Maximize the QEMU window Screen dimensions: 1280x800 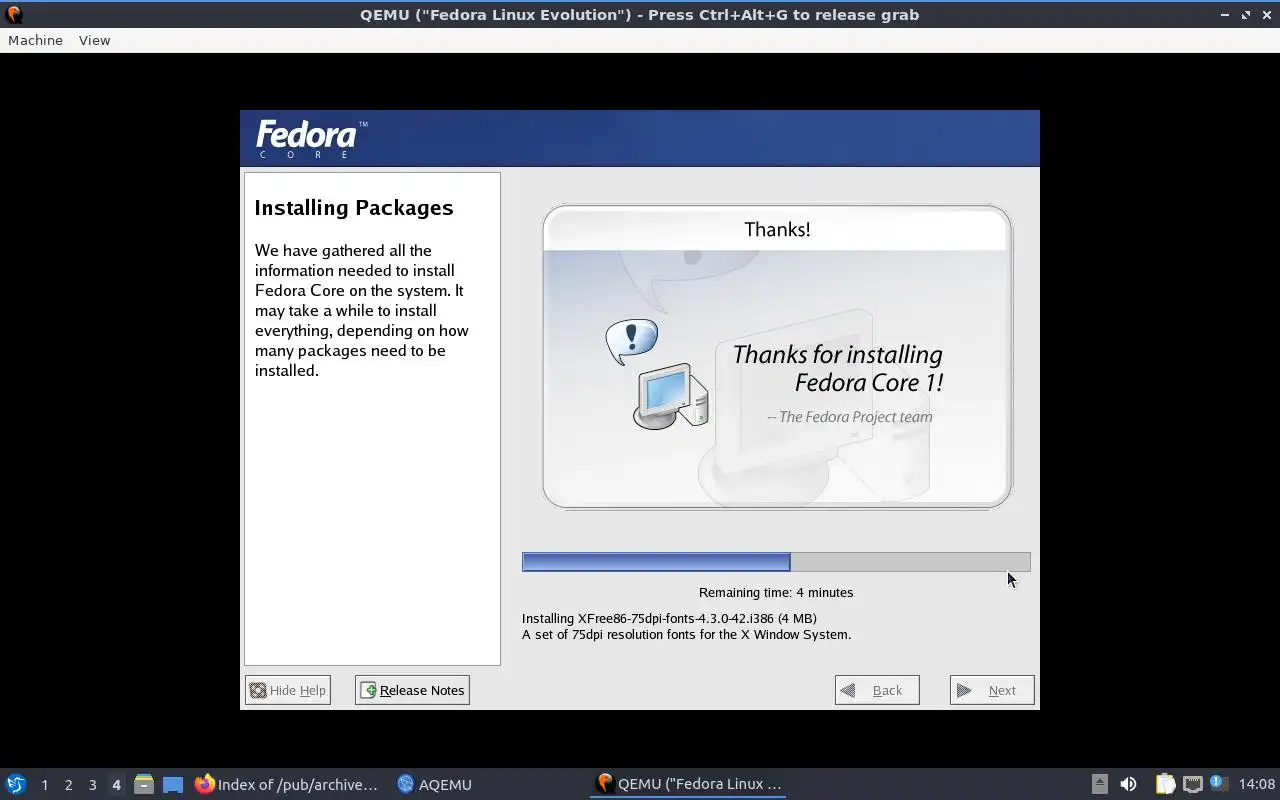[1246, 15]
